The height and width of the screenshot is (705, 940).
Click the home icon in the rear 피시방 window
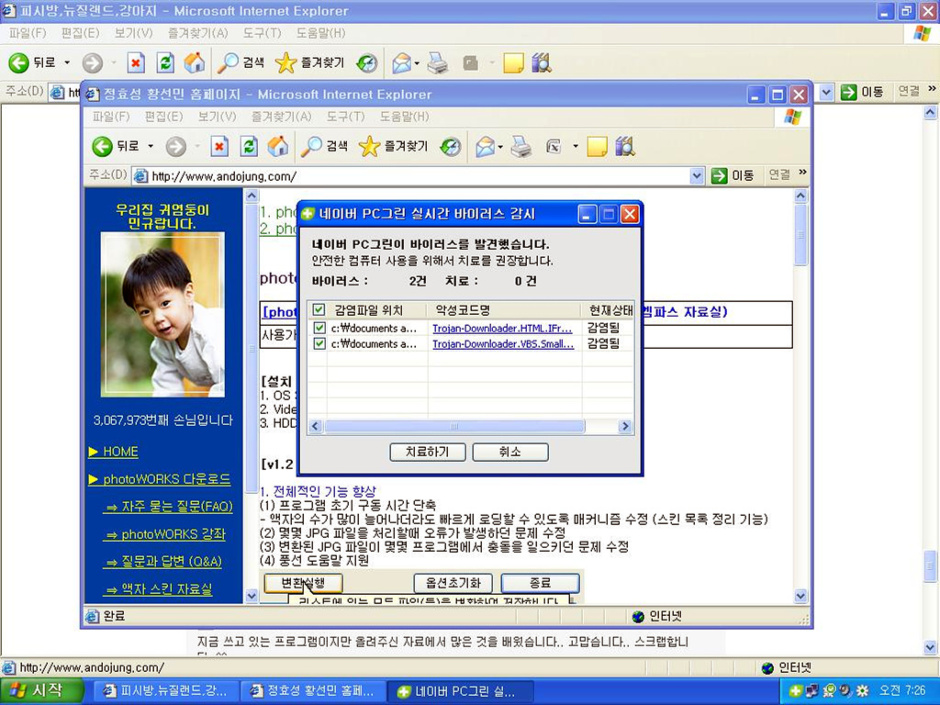194,62
